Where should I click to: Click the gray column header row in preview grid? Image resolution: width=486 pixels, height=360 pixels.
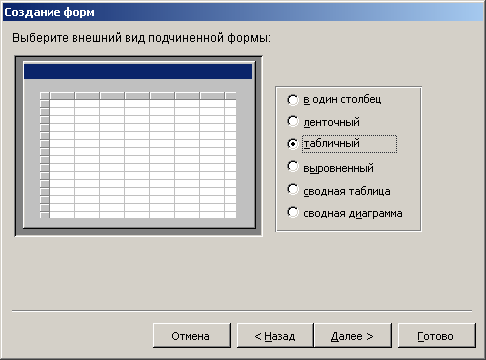142,96
